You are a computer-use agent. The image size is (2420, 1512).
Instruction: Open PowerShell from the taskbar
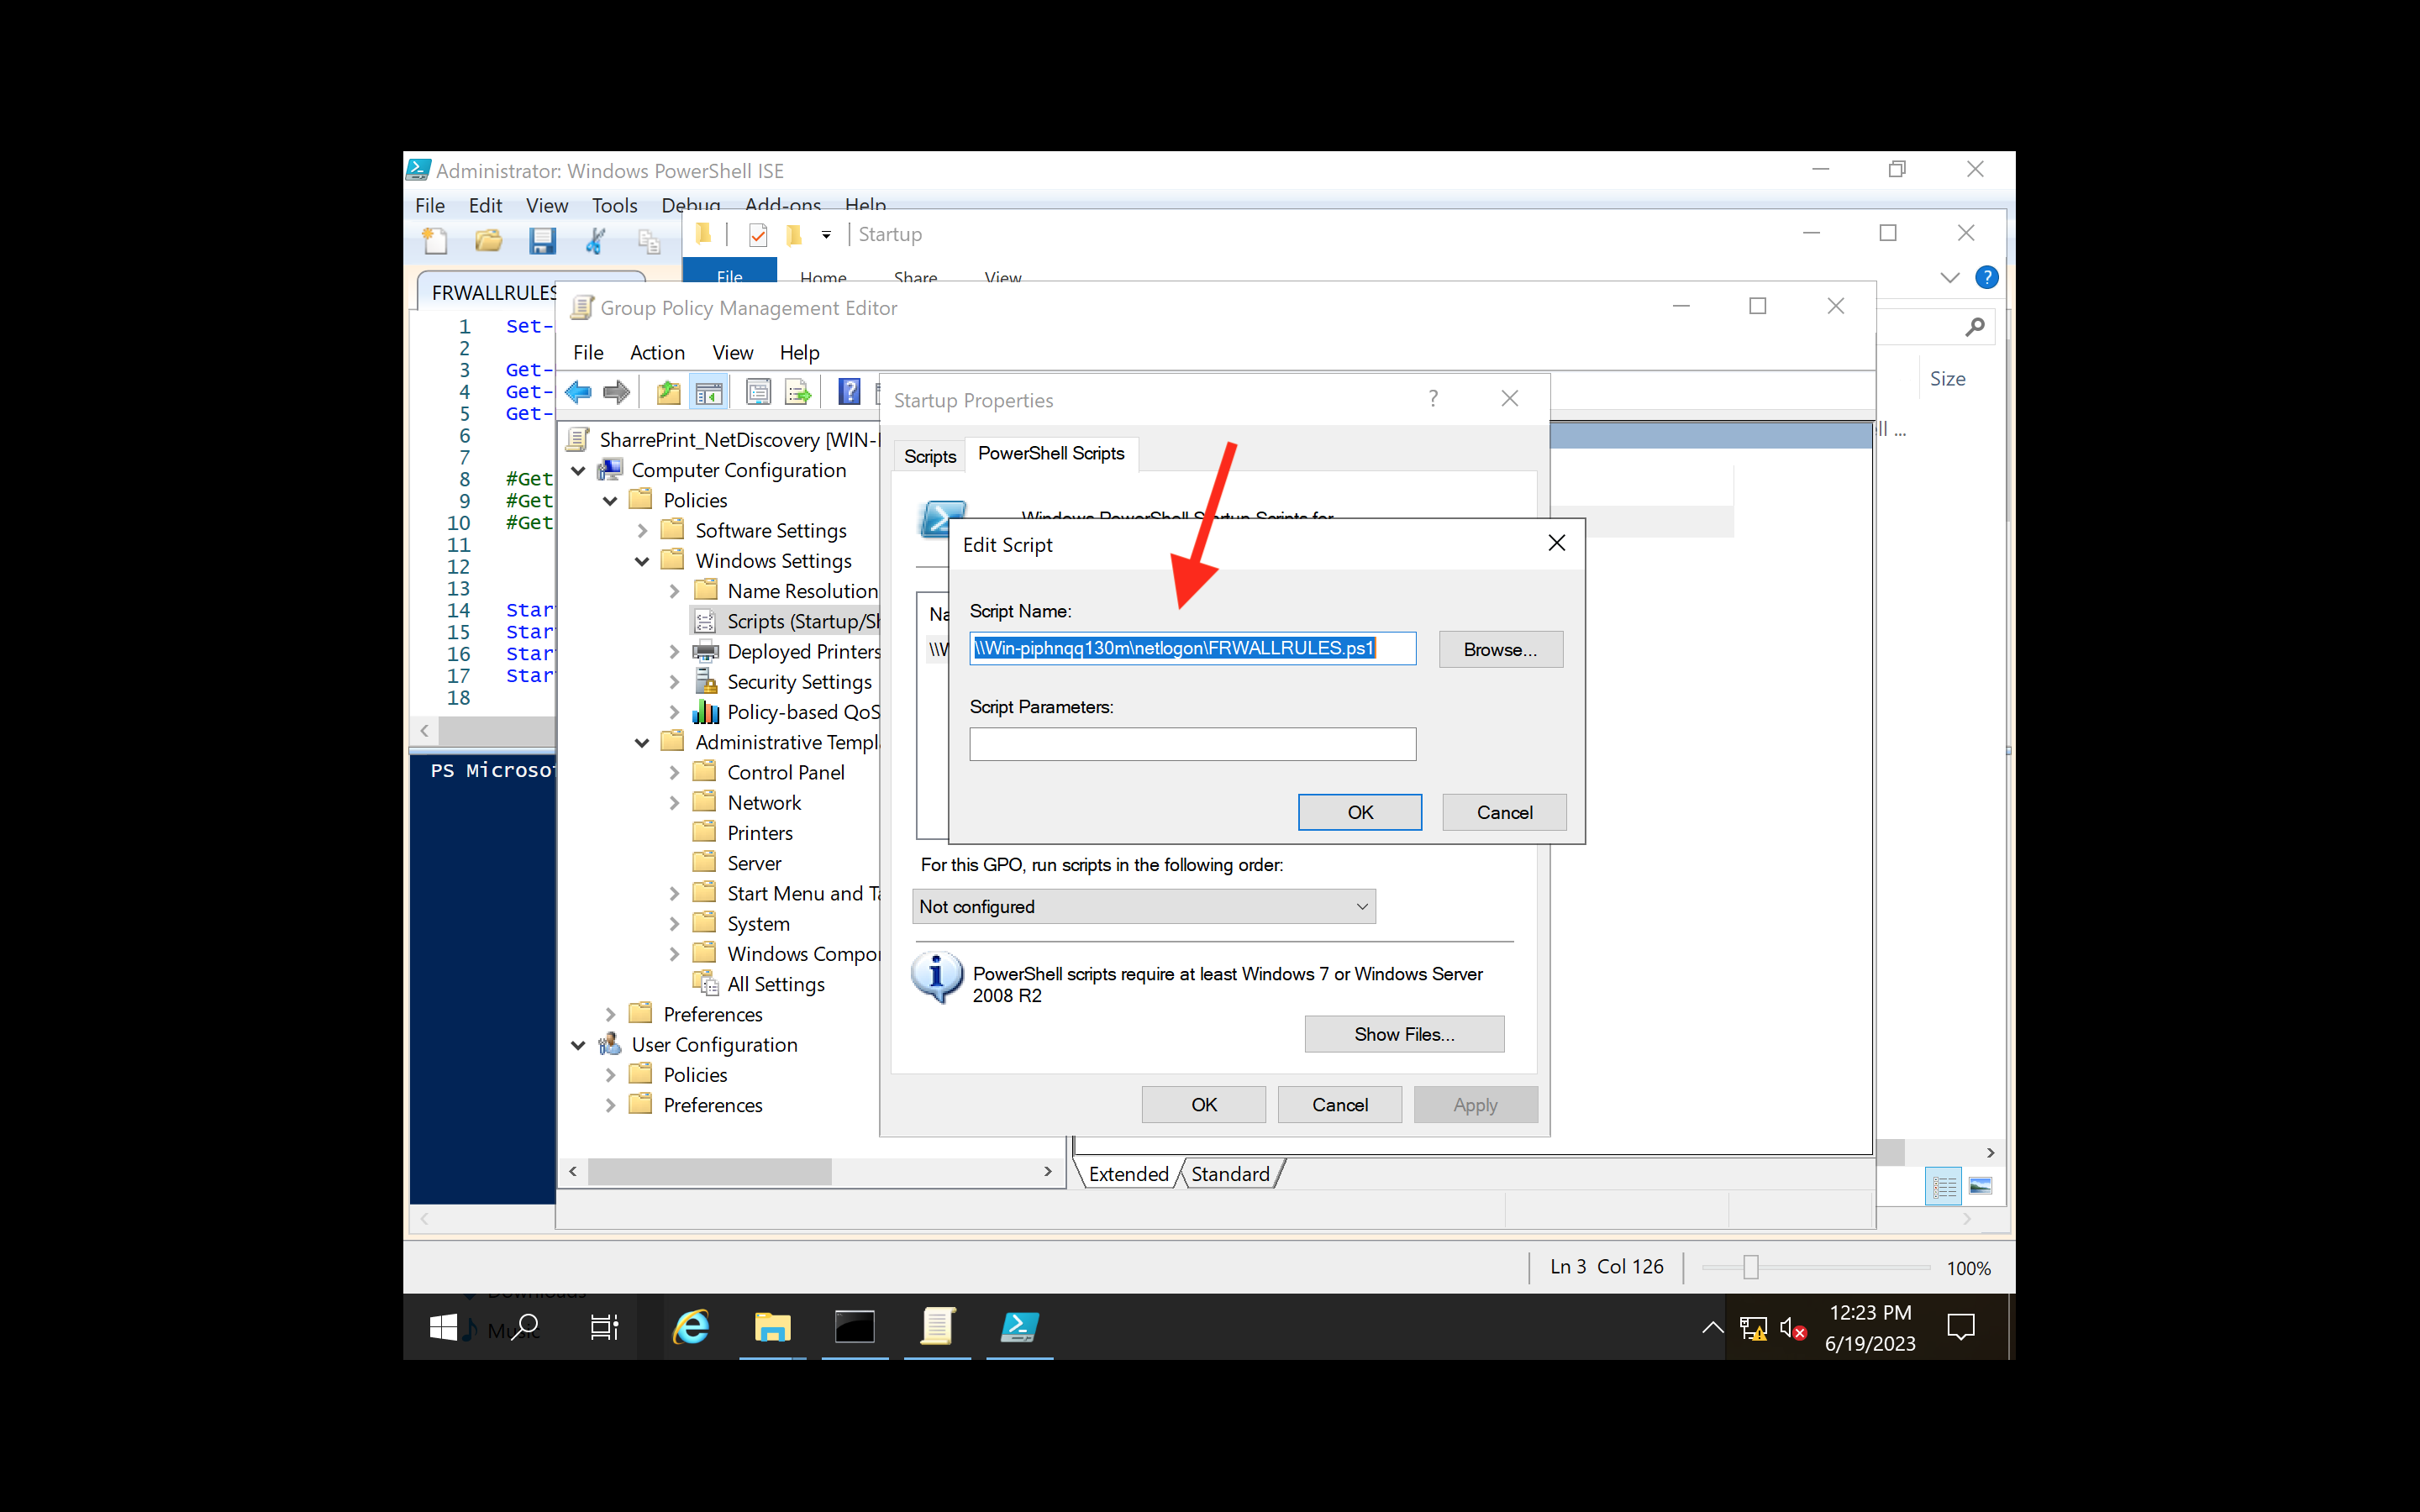pos(1018,1327)
